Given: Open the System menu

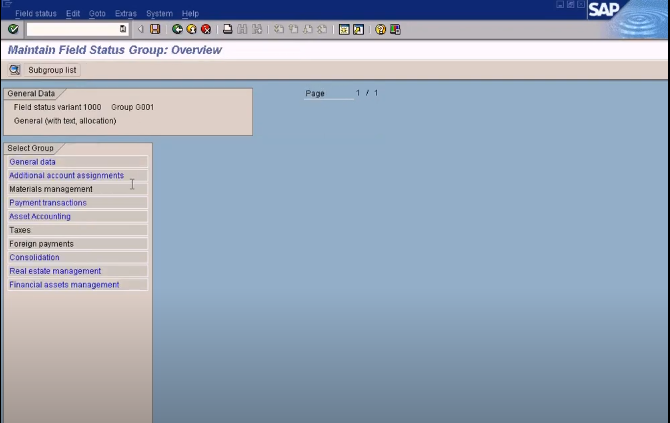Looking at the screenshot, I should click(159, 13).
